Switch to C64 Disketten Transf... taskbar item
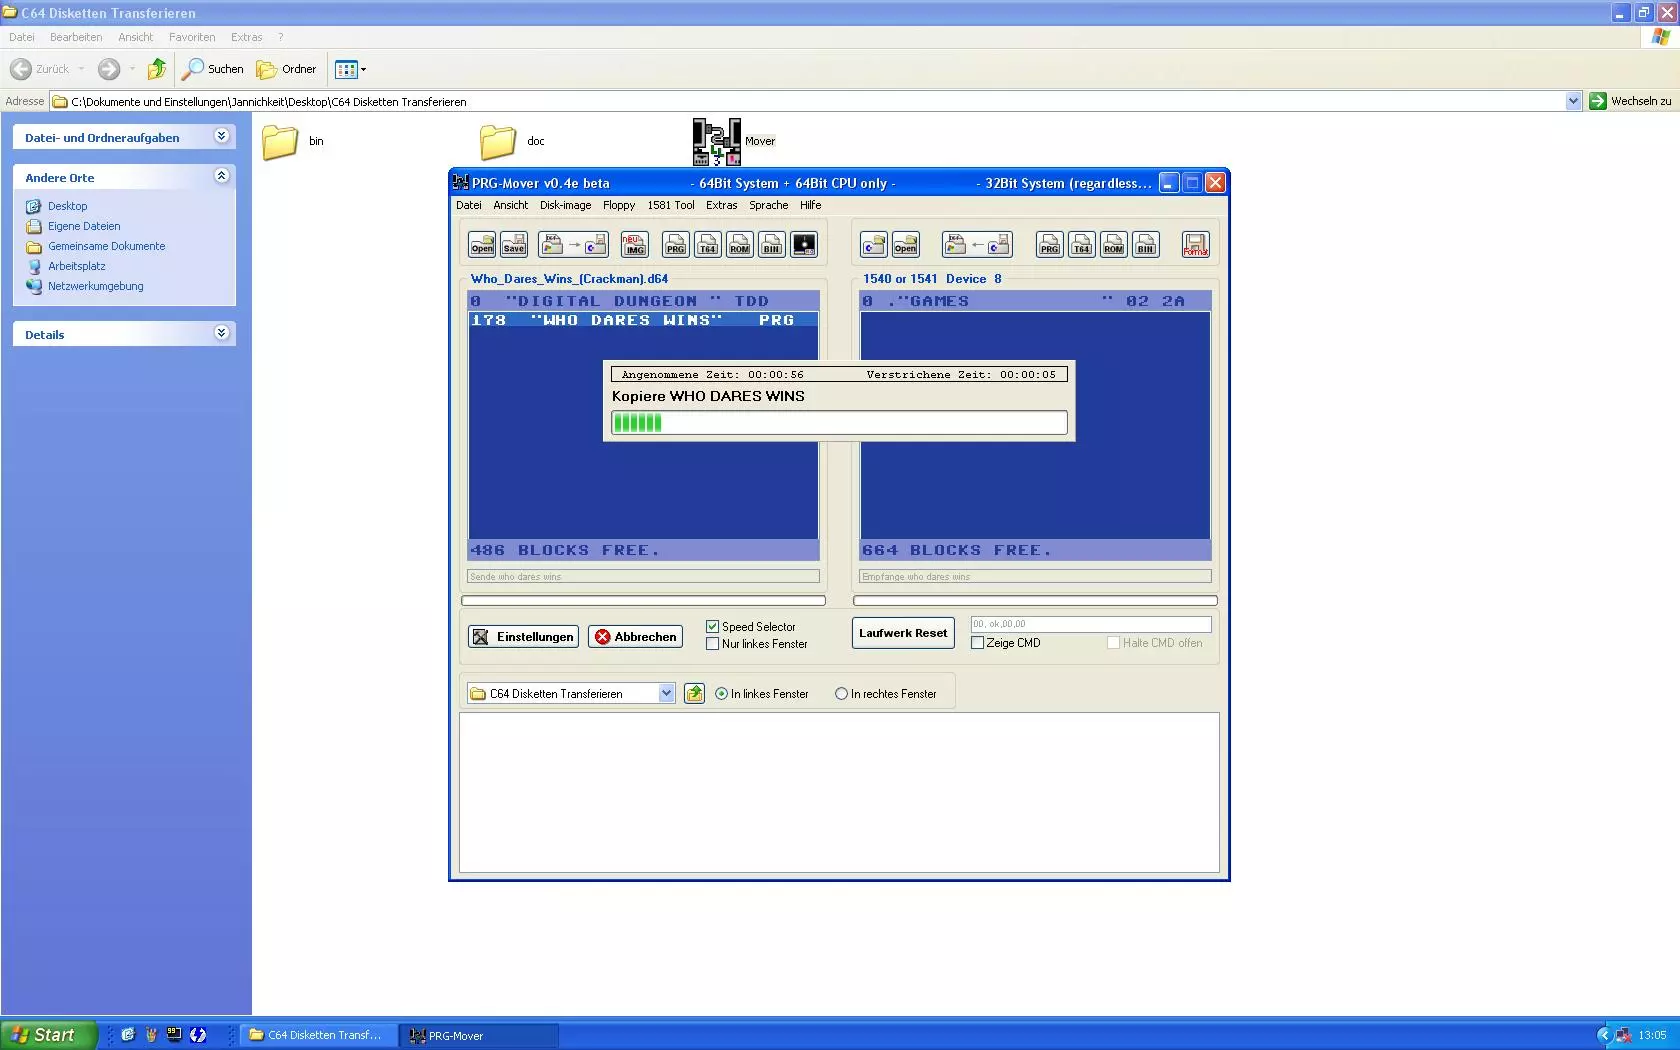This screenshot has height=1050, width=1680. 318,1035
